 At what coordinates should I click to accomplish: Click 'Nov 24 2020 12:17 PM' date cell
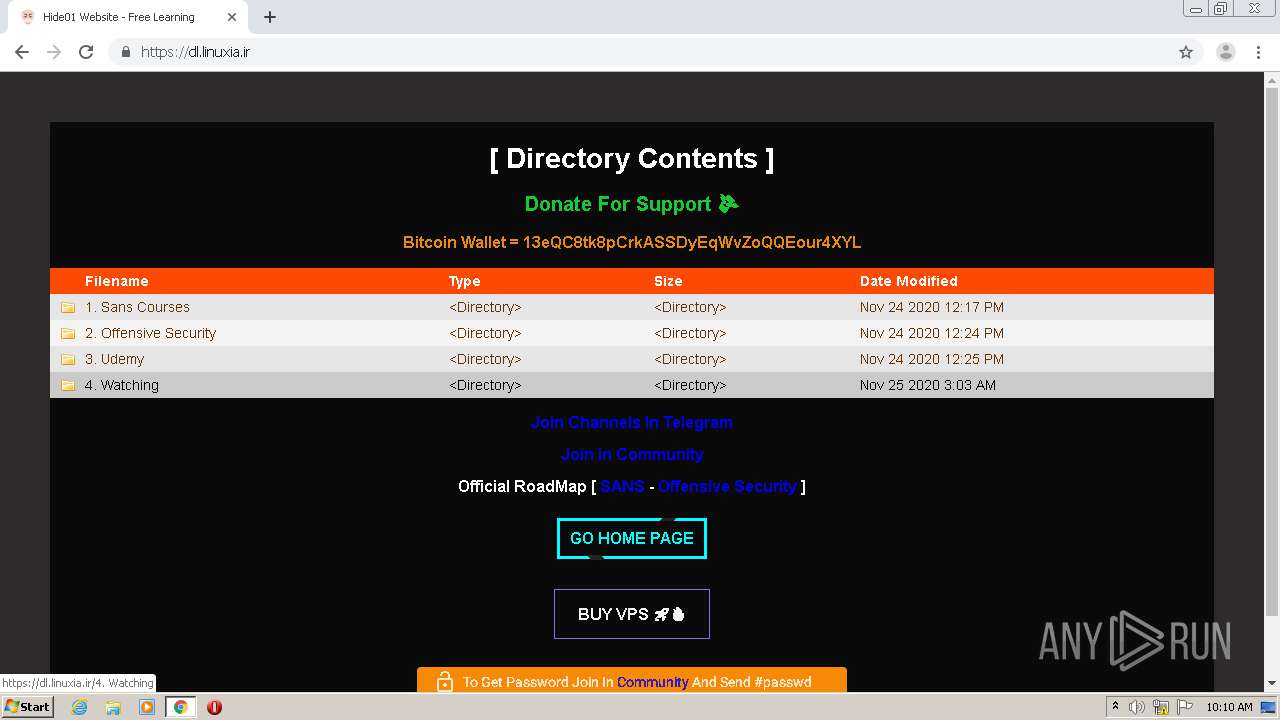931,307
